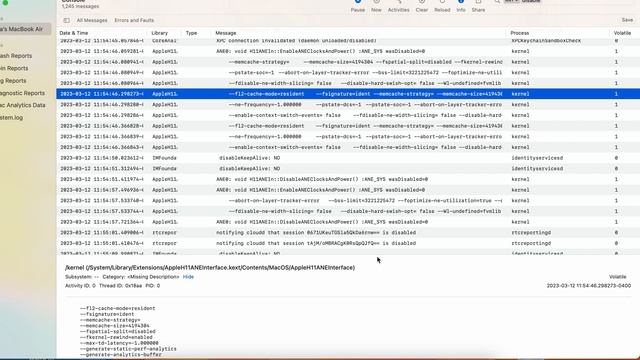The image size is (640, 360).
Task: Open Crash Reports in the sidebar
Action: [16, 56]
